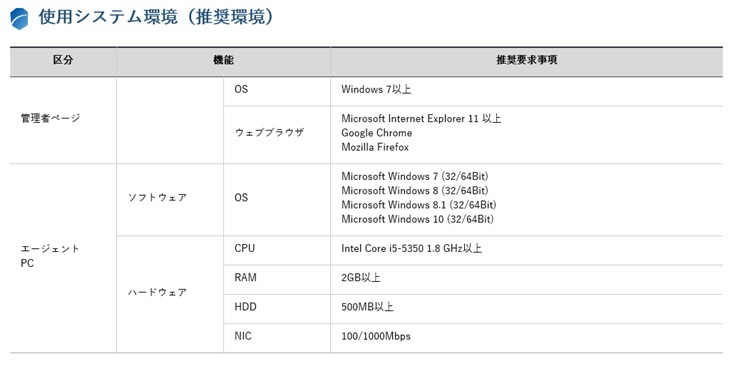Select the RAM 2GB以上 value
The image size is (744, 375).
pyautogui.click(x=361, y=278)
